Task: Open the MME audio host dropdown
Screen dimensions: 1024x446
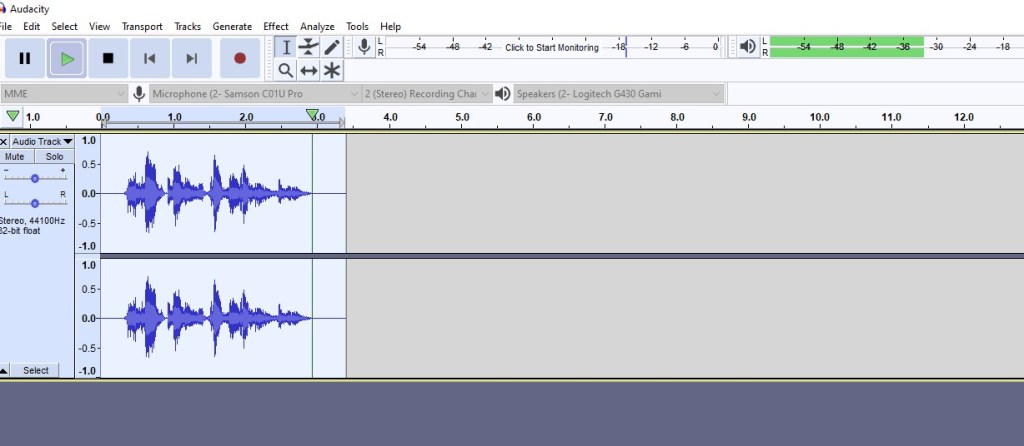Action: (64, 93)
